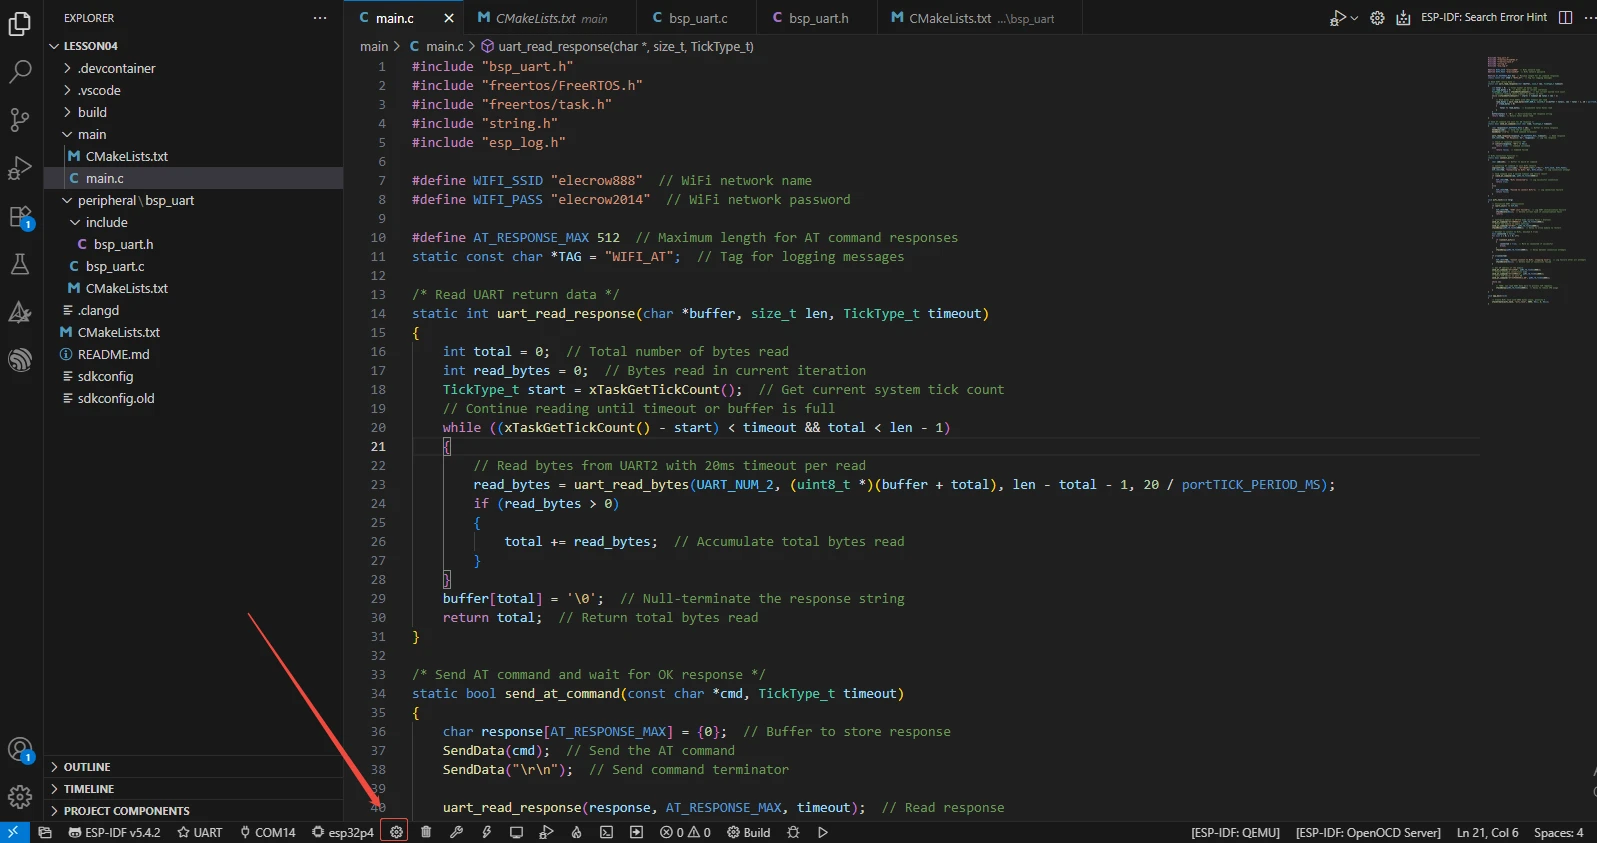Screen dimensions: 1597x843
Task: Expand the build folder
Action: [92, 112]
